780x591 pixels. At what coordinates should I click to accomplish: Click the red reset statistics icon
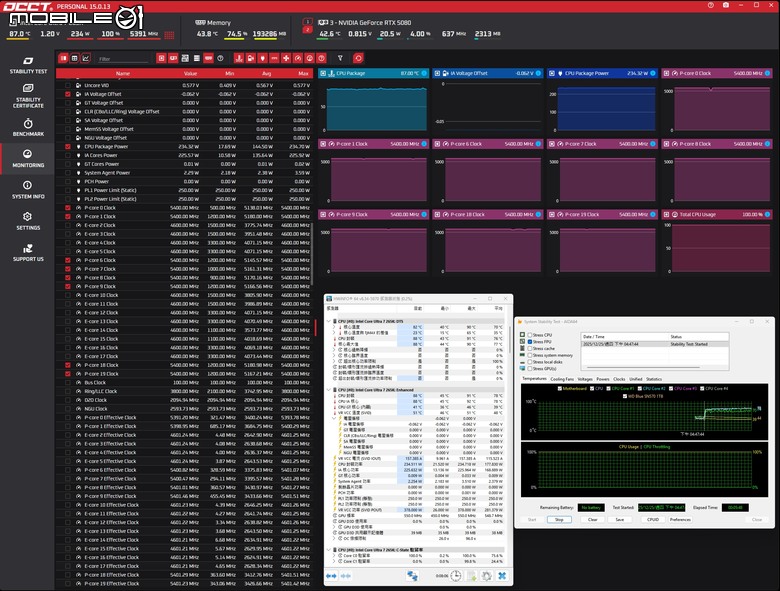pos(358,58)
